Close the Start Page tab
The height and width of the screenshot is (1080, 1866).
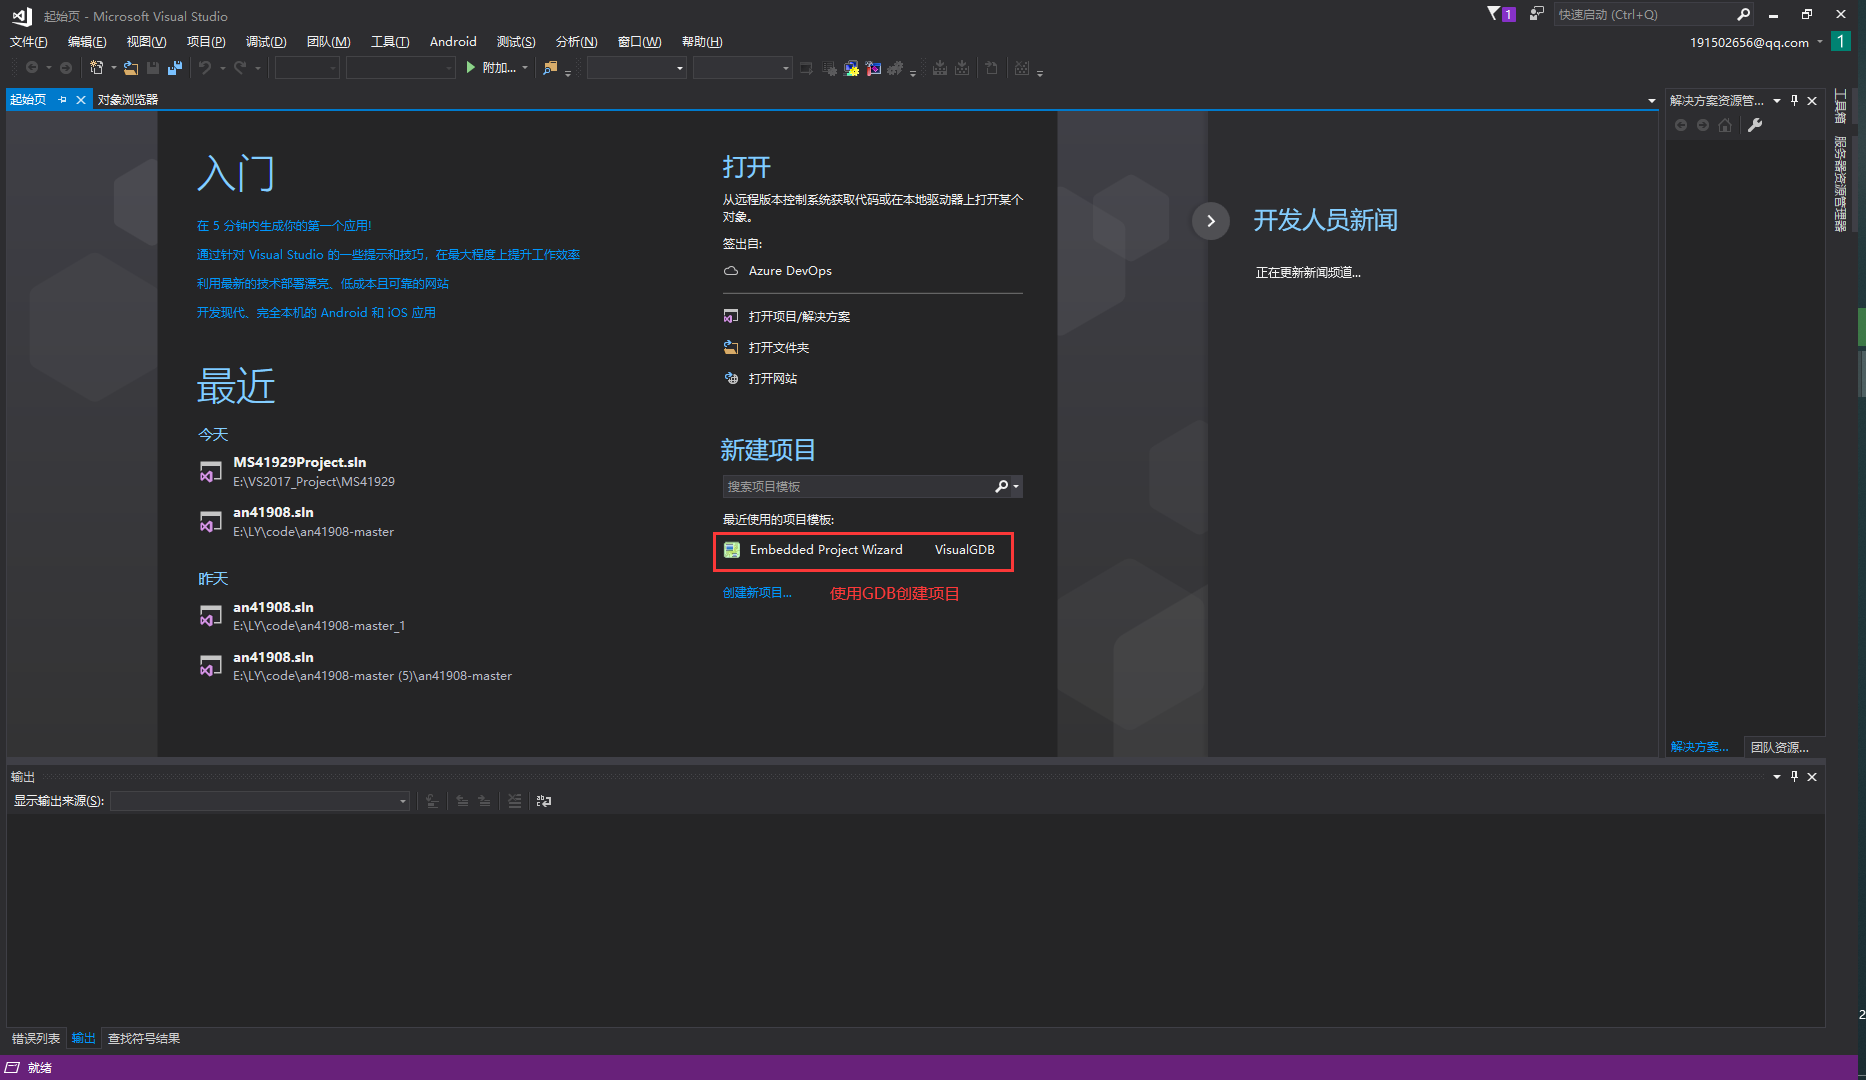[x=81, y=99]
